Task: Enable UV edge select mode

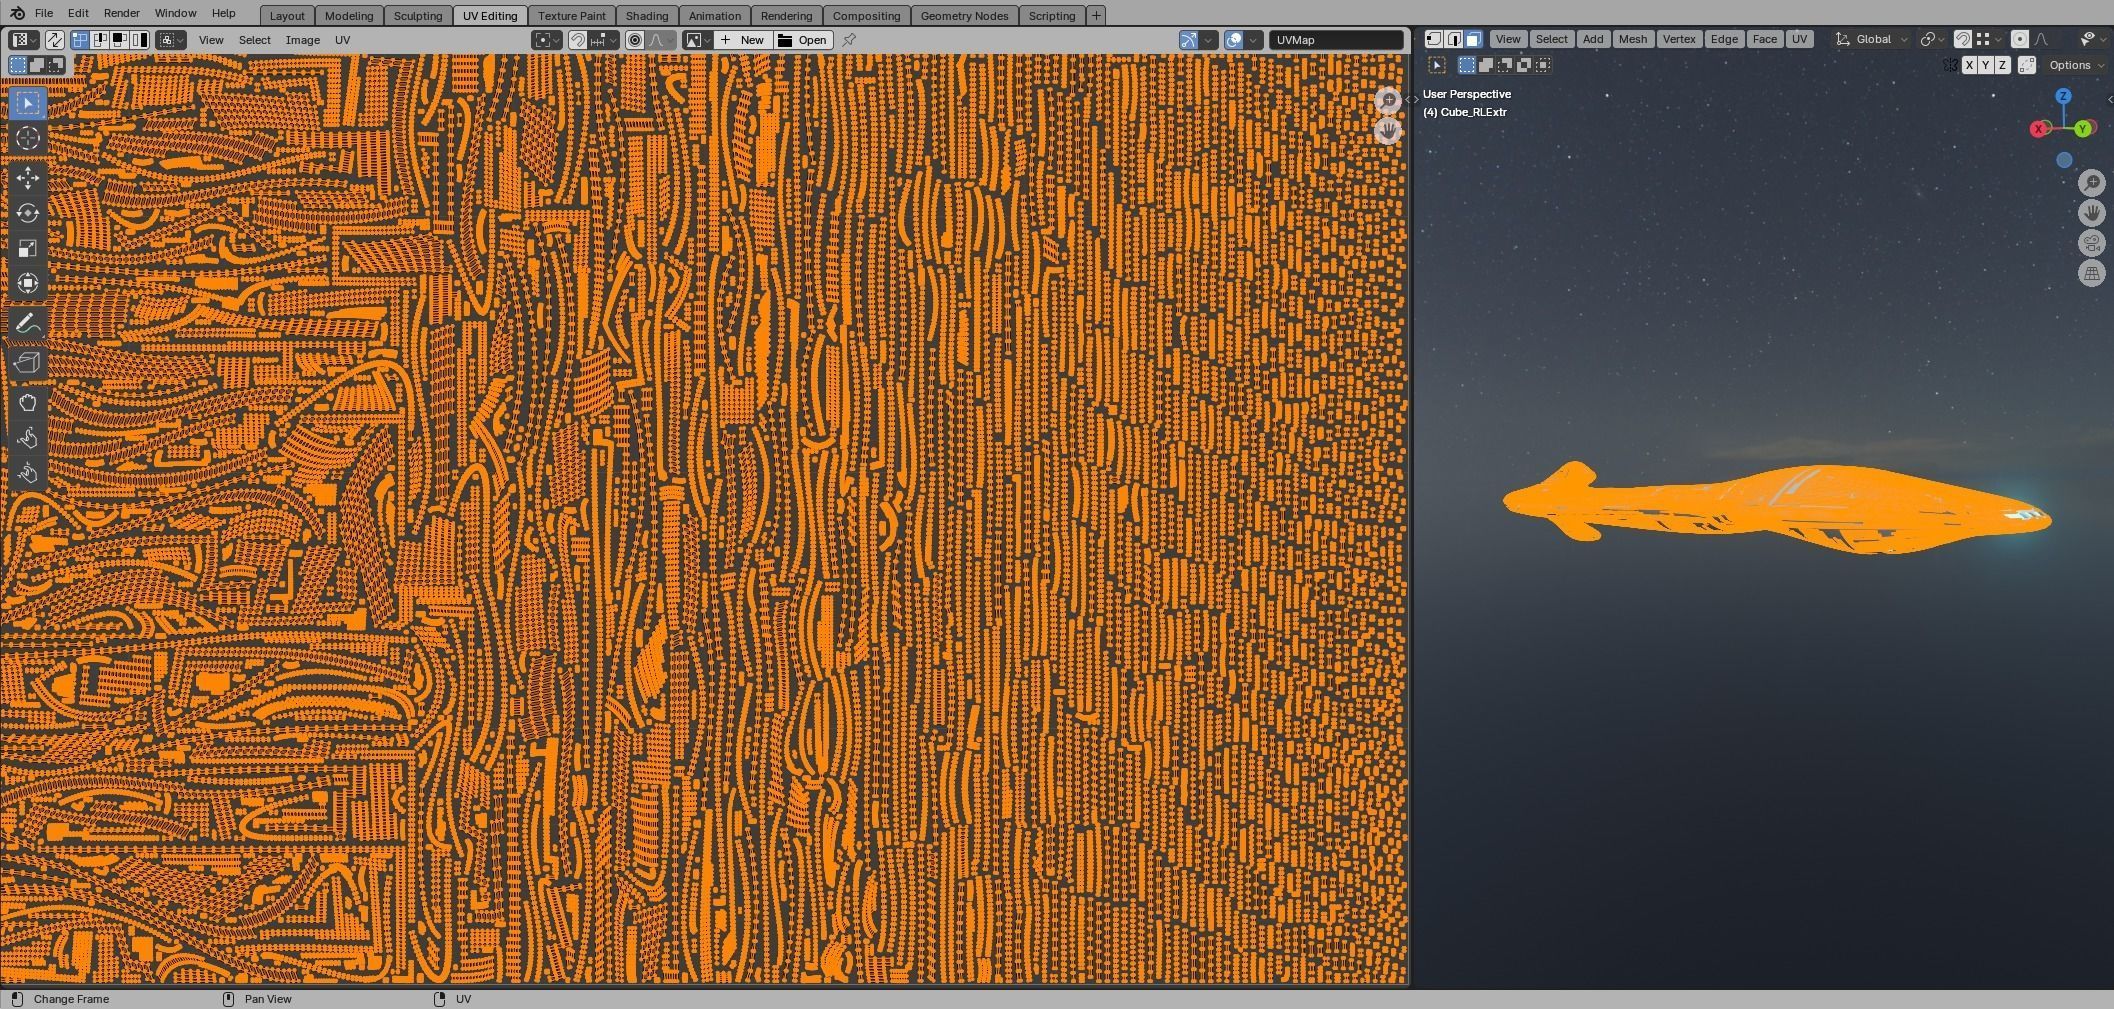Action: (99, 40)
